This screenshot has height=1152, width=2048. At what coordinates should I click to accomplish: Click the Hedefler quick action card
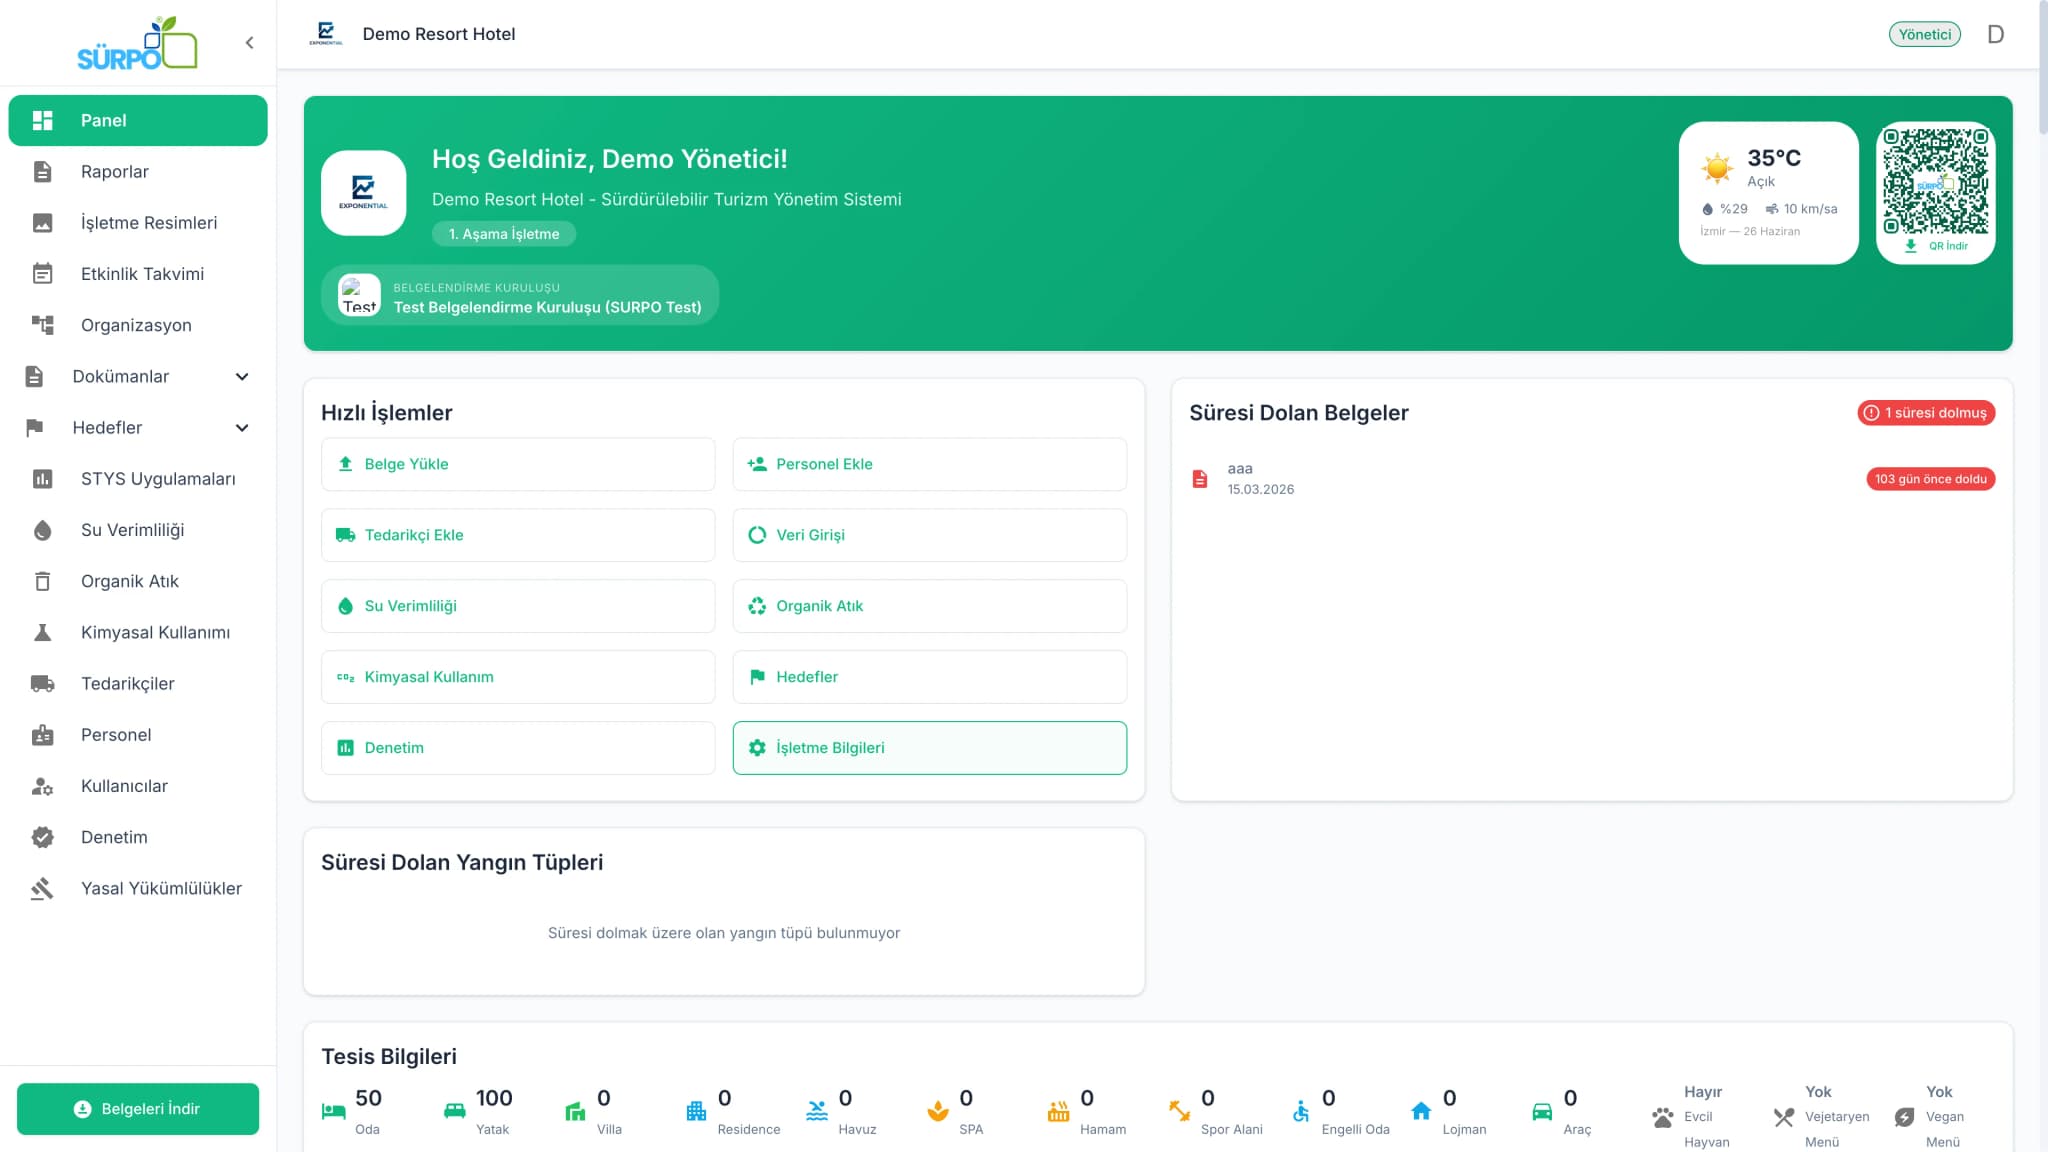(930, 677)
